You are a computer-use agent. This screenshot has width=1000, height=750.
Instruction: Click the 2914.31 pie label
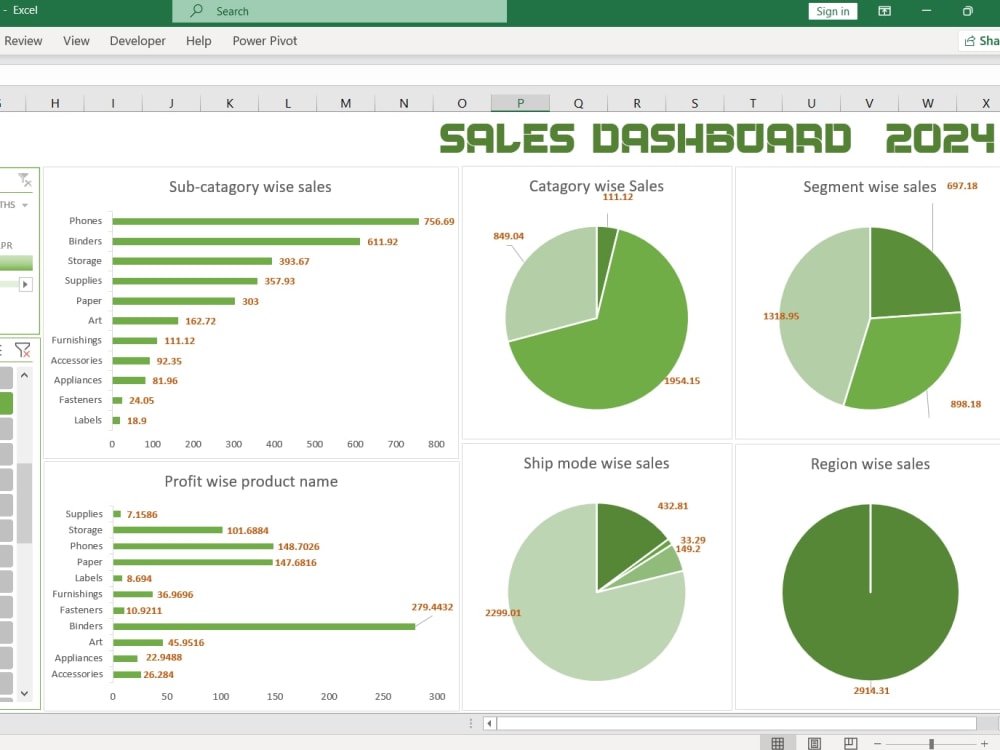pos(871,691)
